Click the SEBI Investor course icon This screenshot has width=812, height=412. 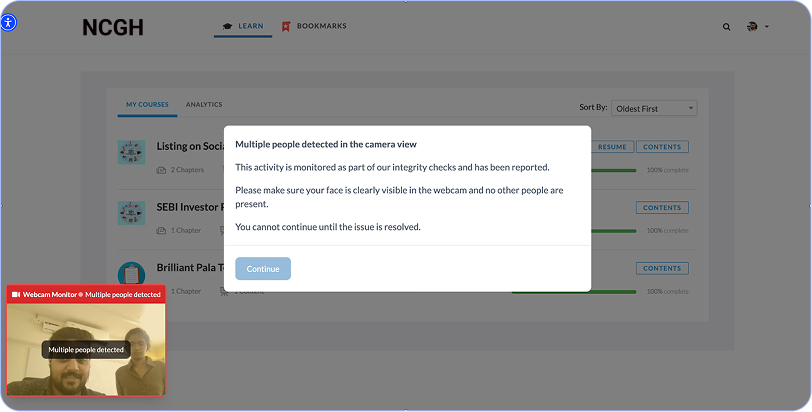point(131,213)
